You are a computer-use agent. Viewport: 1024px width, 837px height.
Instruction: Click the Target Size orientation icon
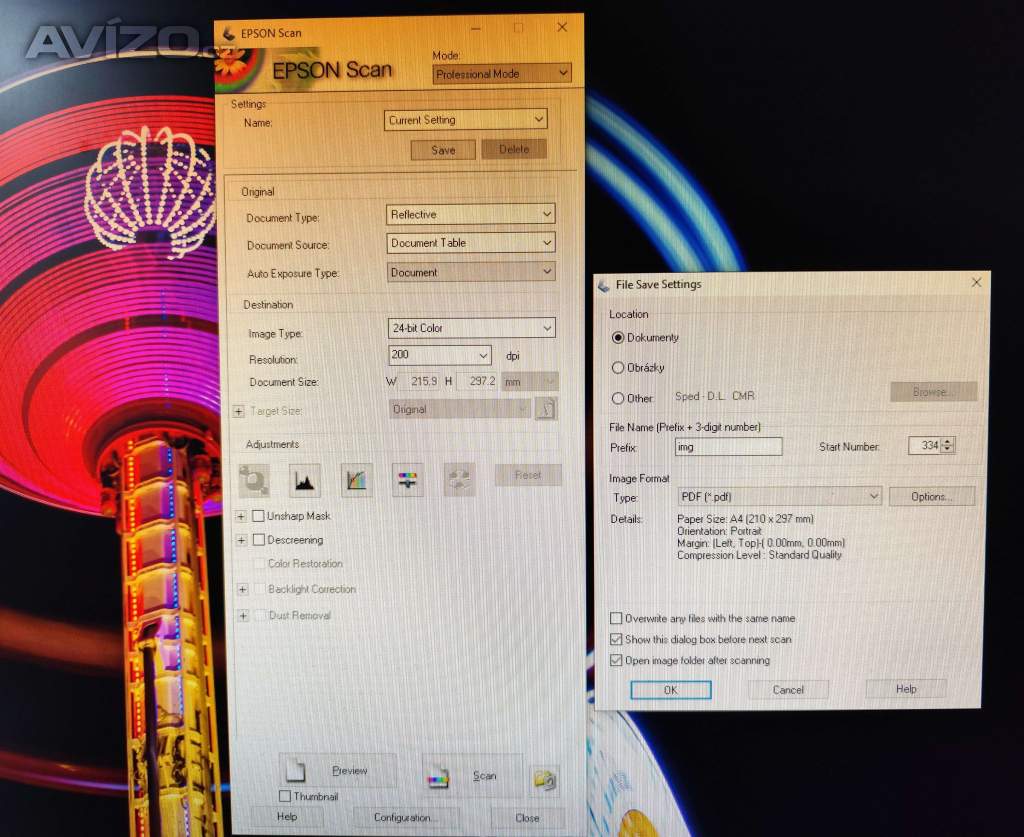click(x=546, y=410)
